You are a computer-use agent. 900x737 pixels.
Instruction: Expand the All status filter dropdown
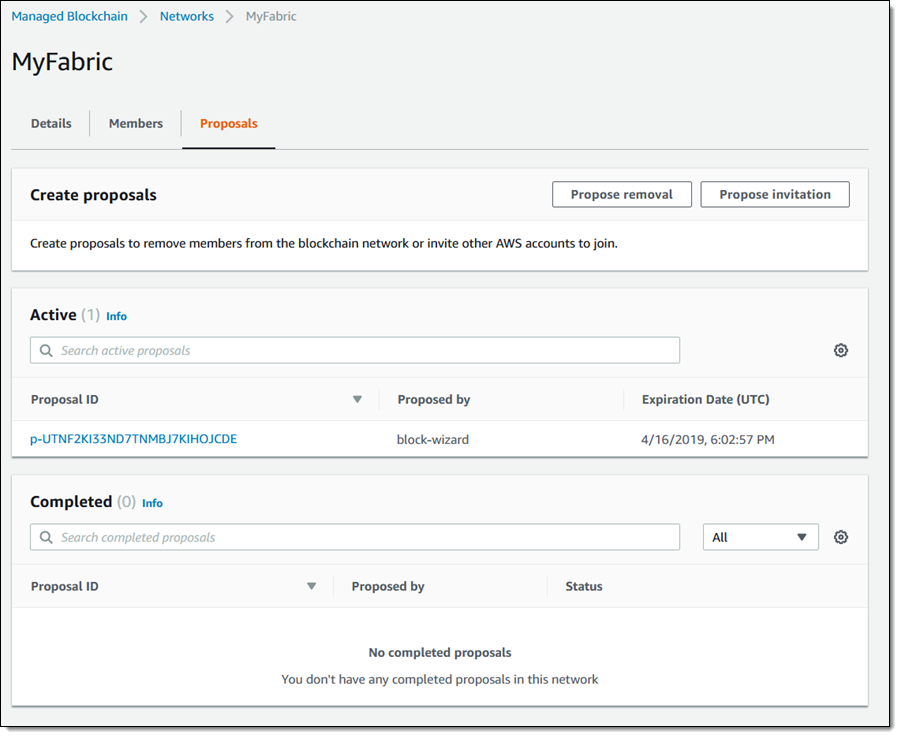760,537
